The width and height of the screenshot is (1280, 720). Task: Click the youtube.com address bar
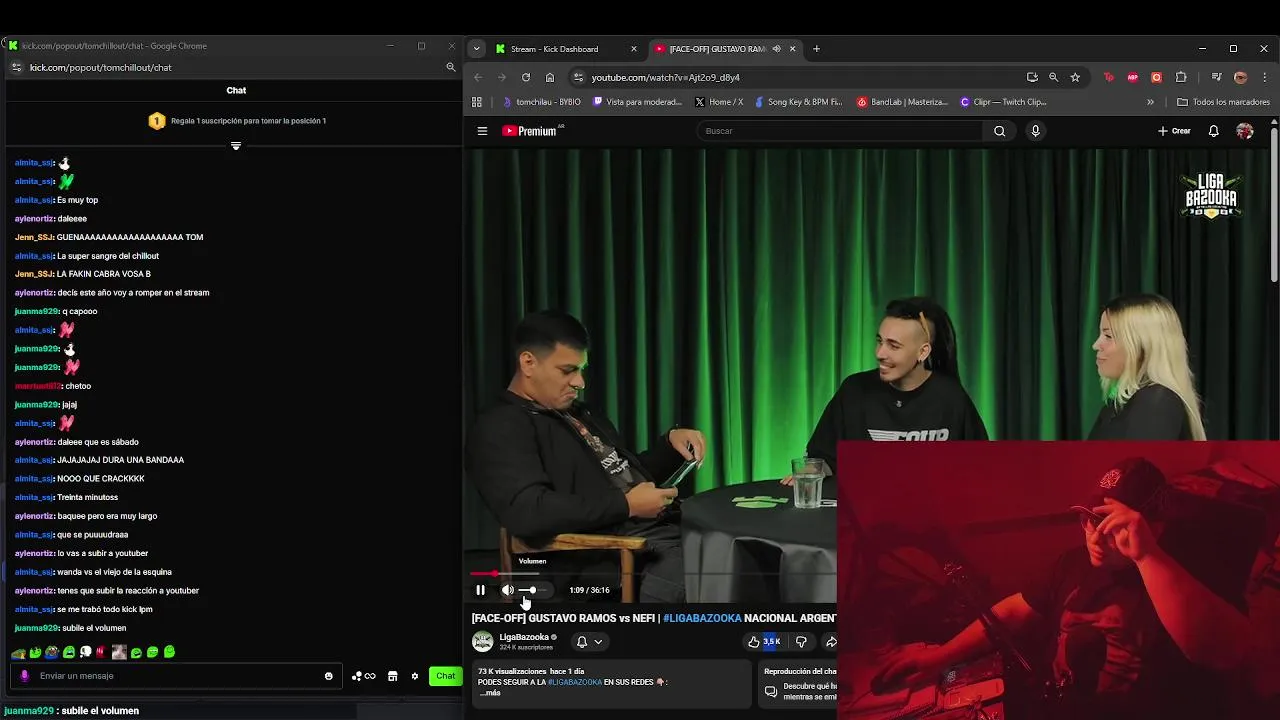click(x=800, y=77)
